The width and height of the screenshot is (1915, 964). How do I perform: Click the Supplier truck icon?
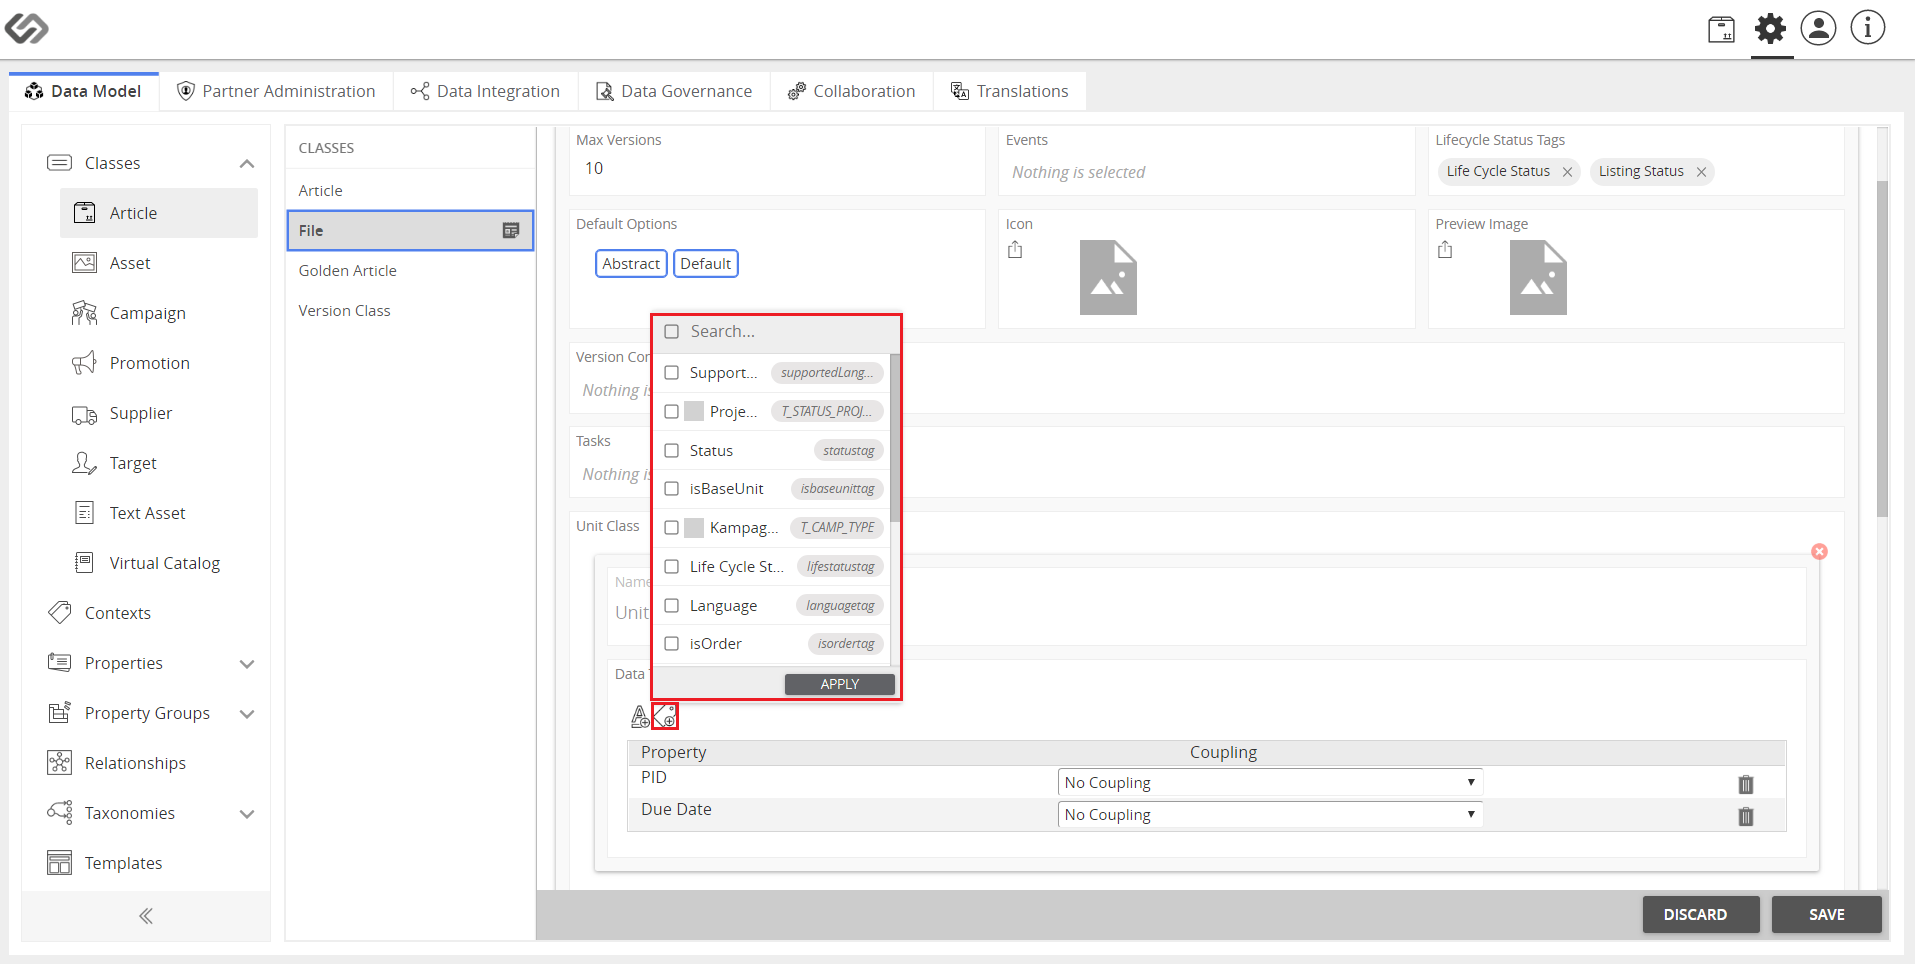point(85,414)
